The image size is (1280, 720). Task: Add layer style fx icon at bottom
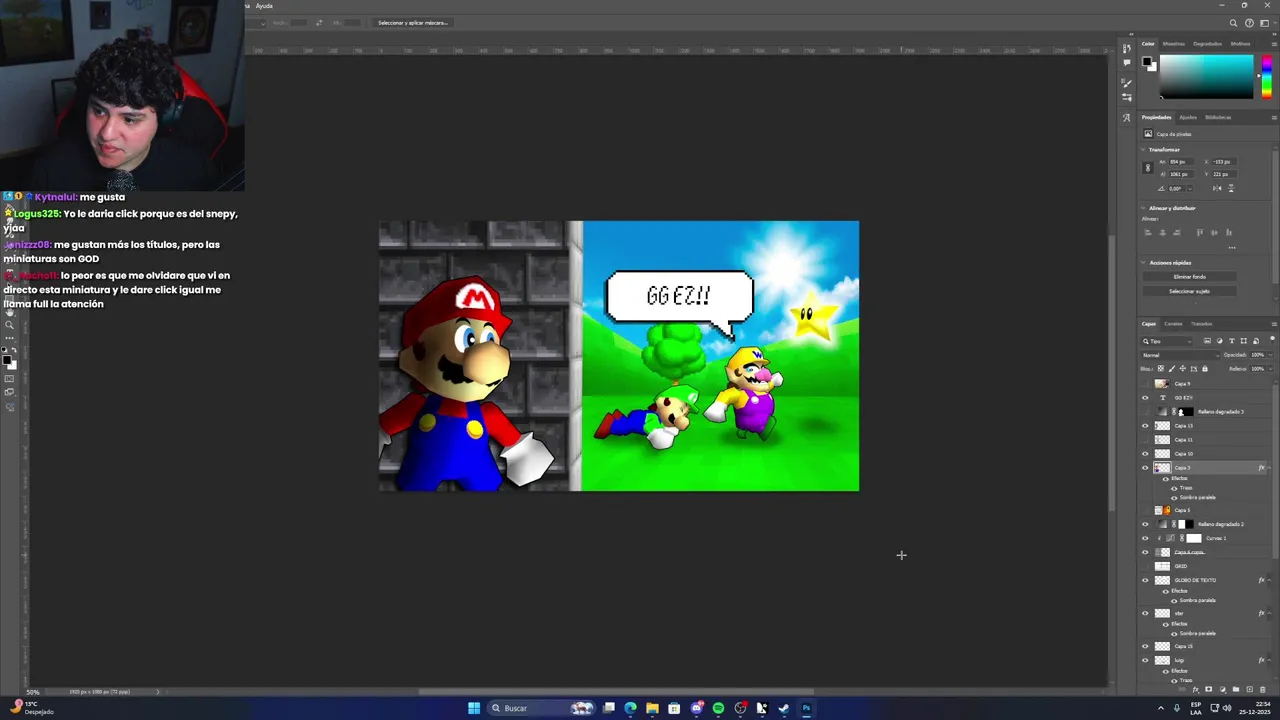click(x=1195, y=689)
